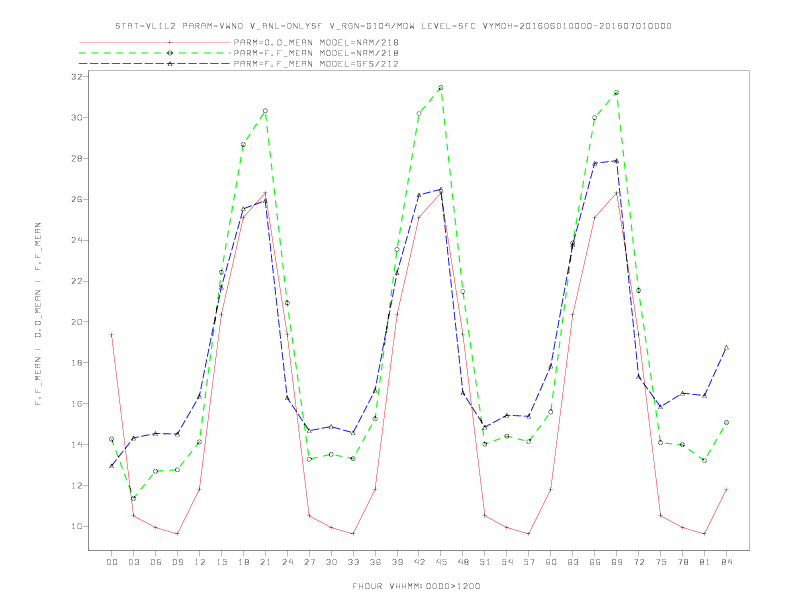Click the blue triangle point at hour 00
This screenshot has height=612, width=792.
click(x=112, y=466)
